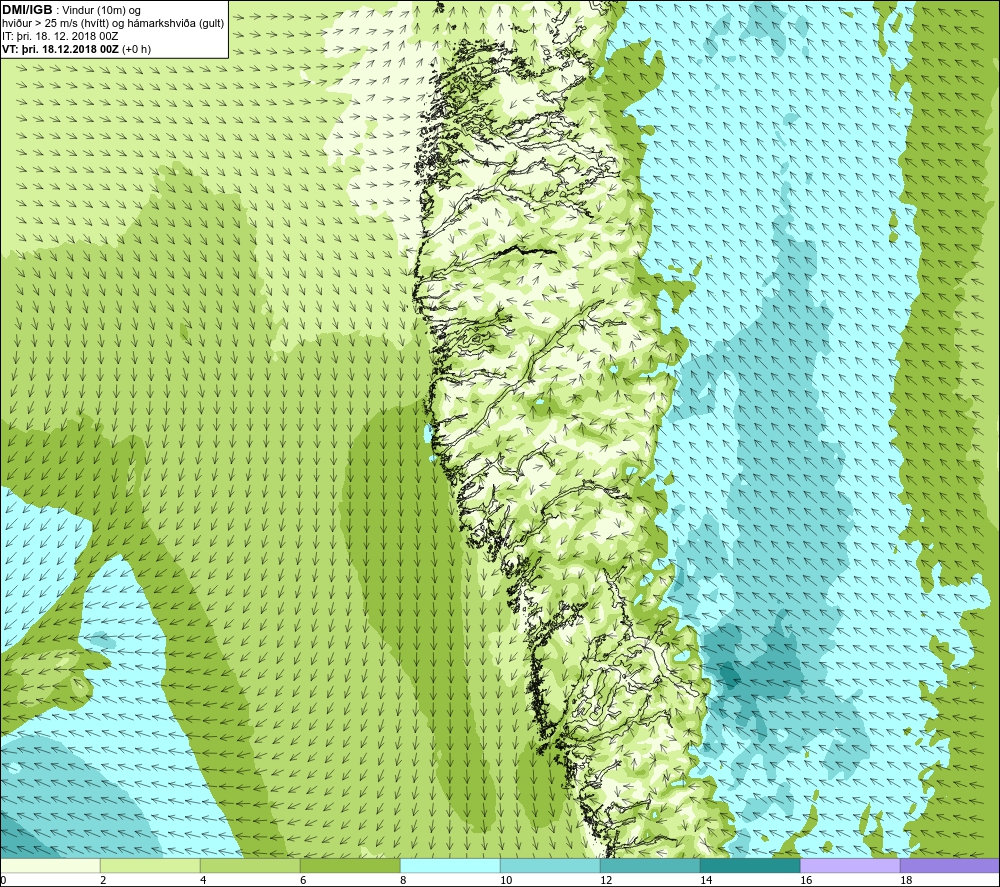Click the legend value label 10
The height and width of the screenshot is (887, 1000).
click(506, 881)
